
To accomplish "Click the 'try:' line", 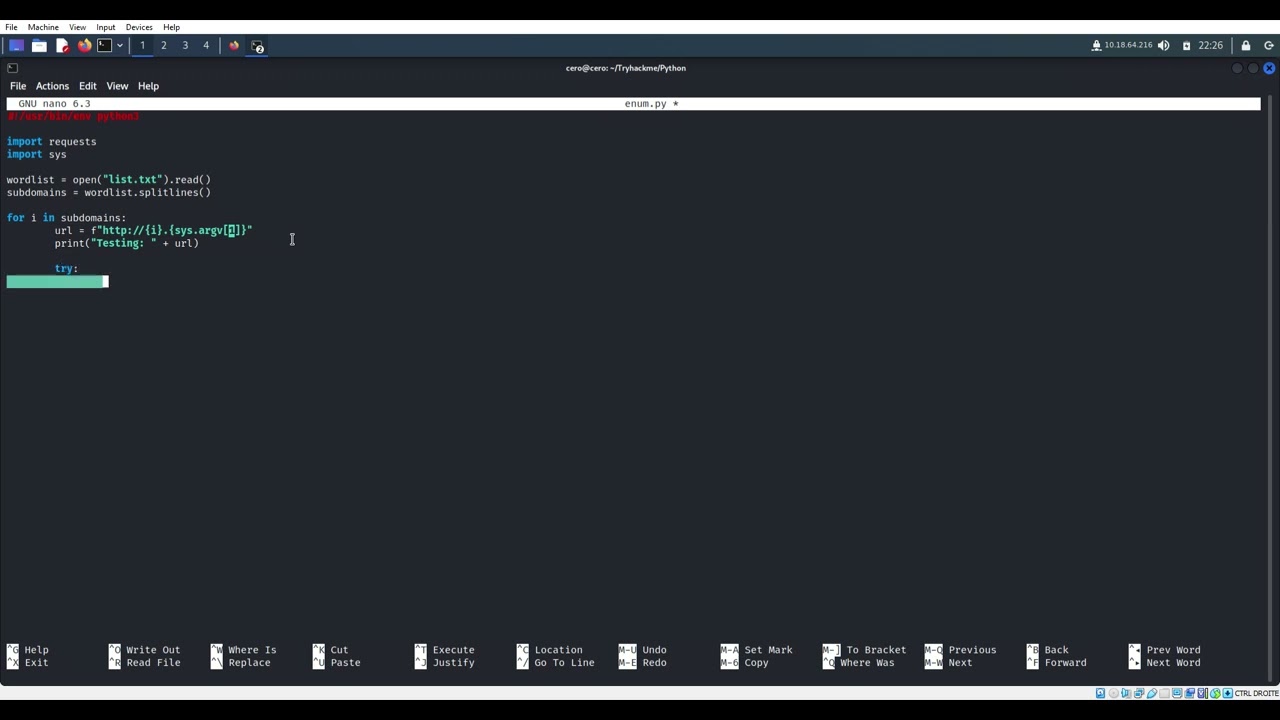I will pyautogui.click(x=66, y=269).
